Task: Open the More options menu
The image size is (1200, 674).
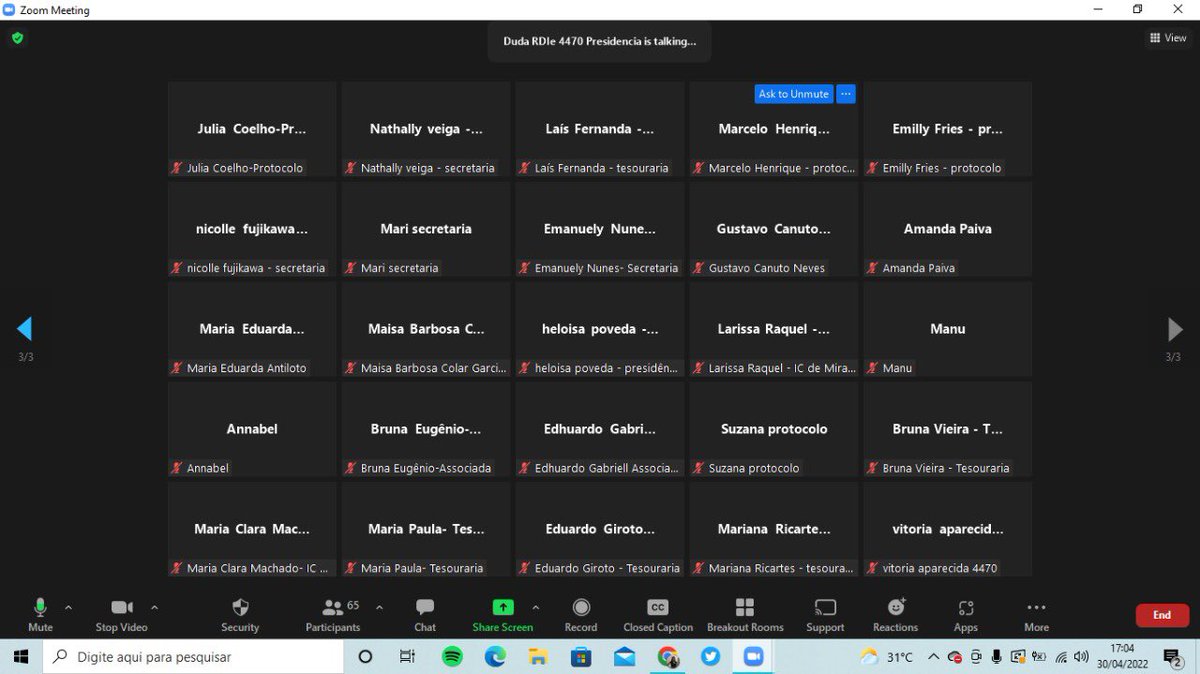Action: click(x=1036, y=614)
